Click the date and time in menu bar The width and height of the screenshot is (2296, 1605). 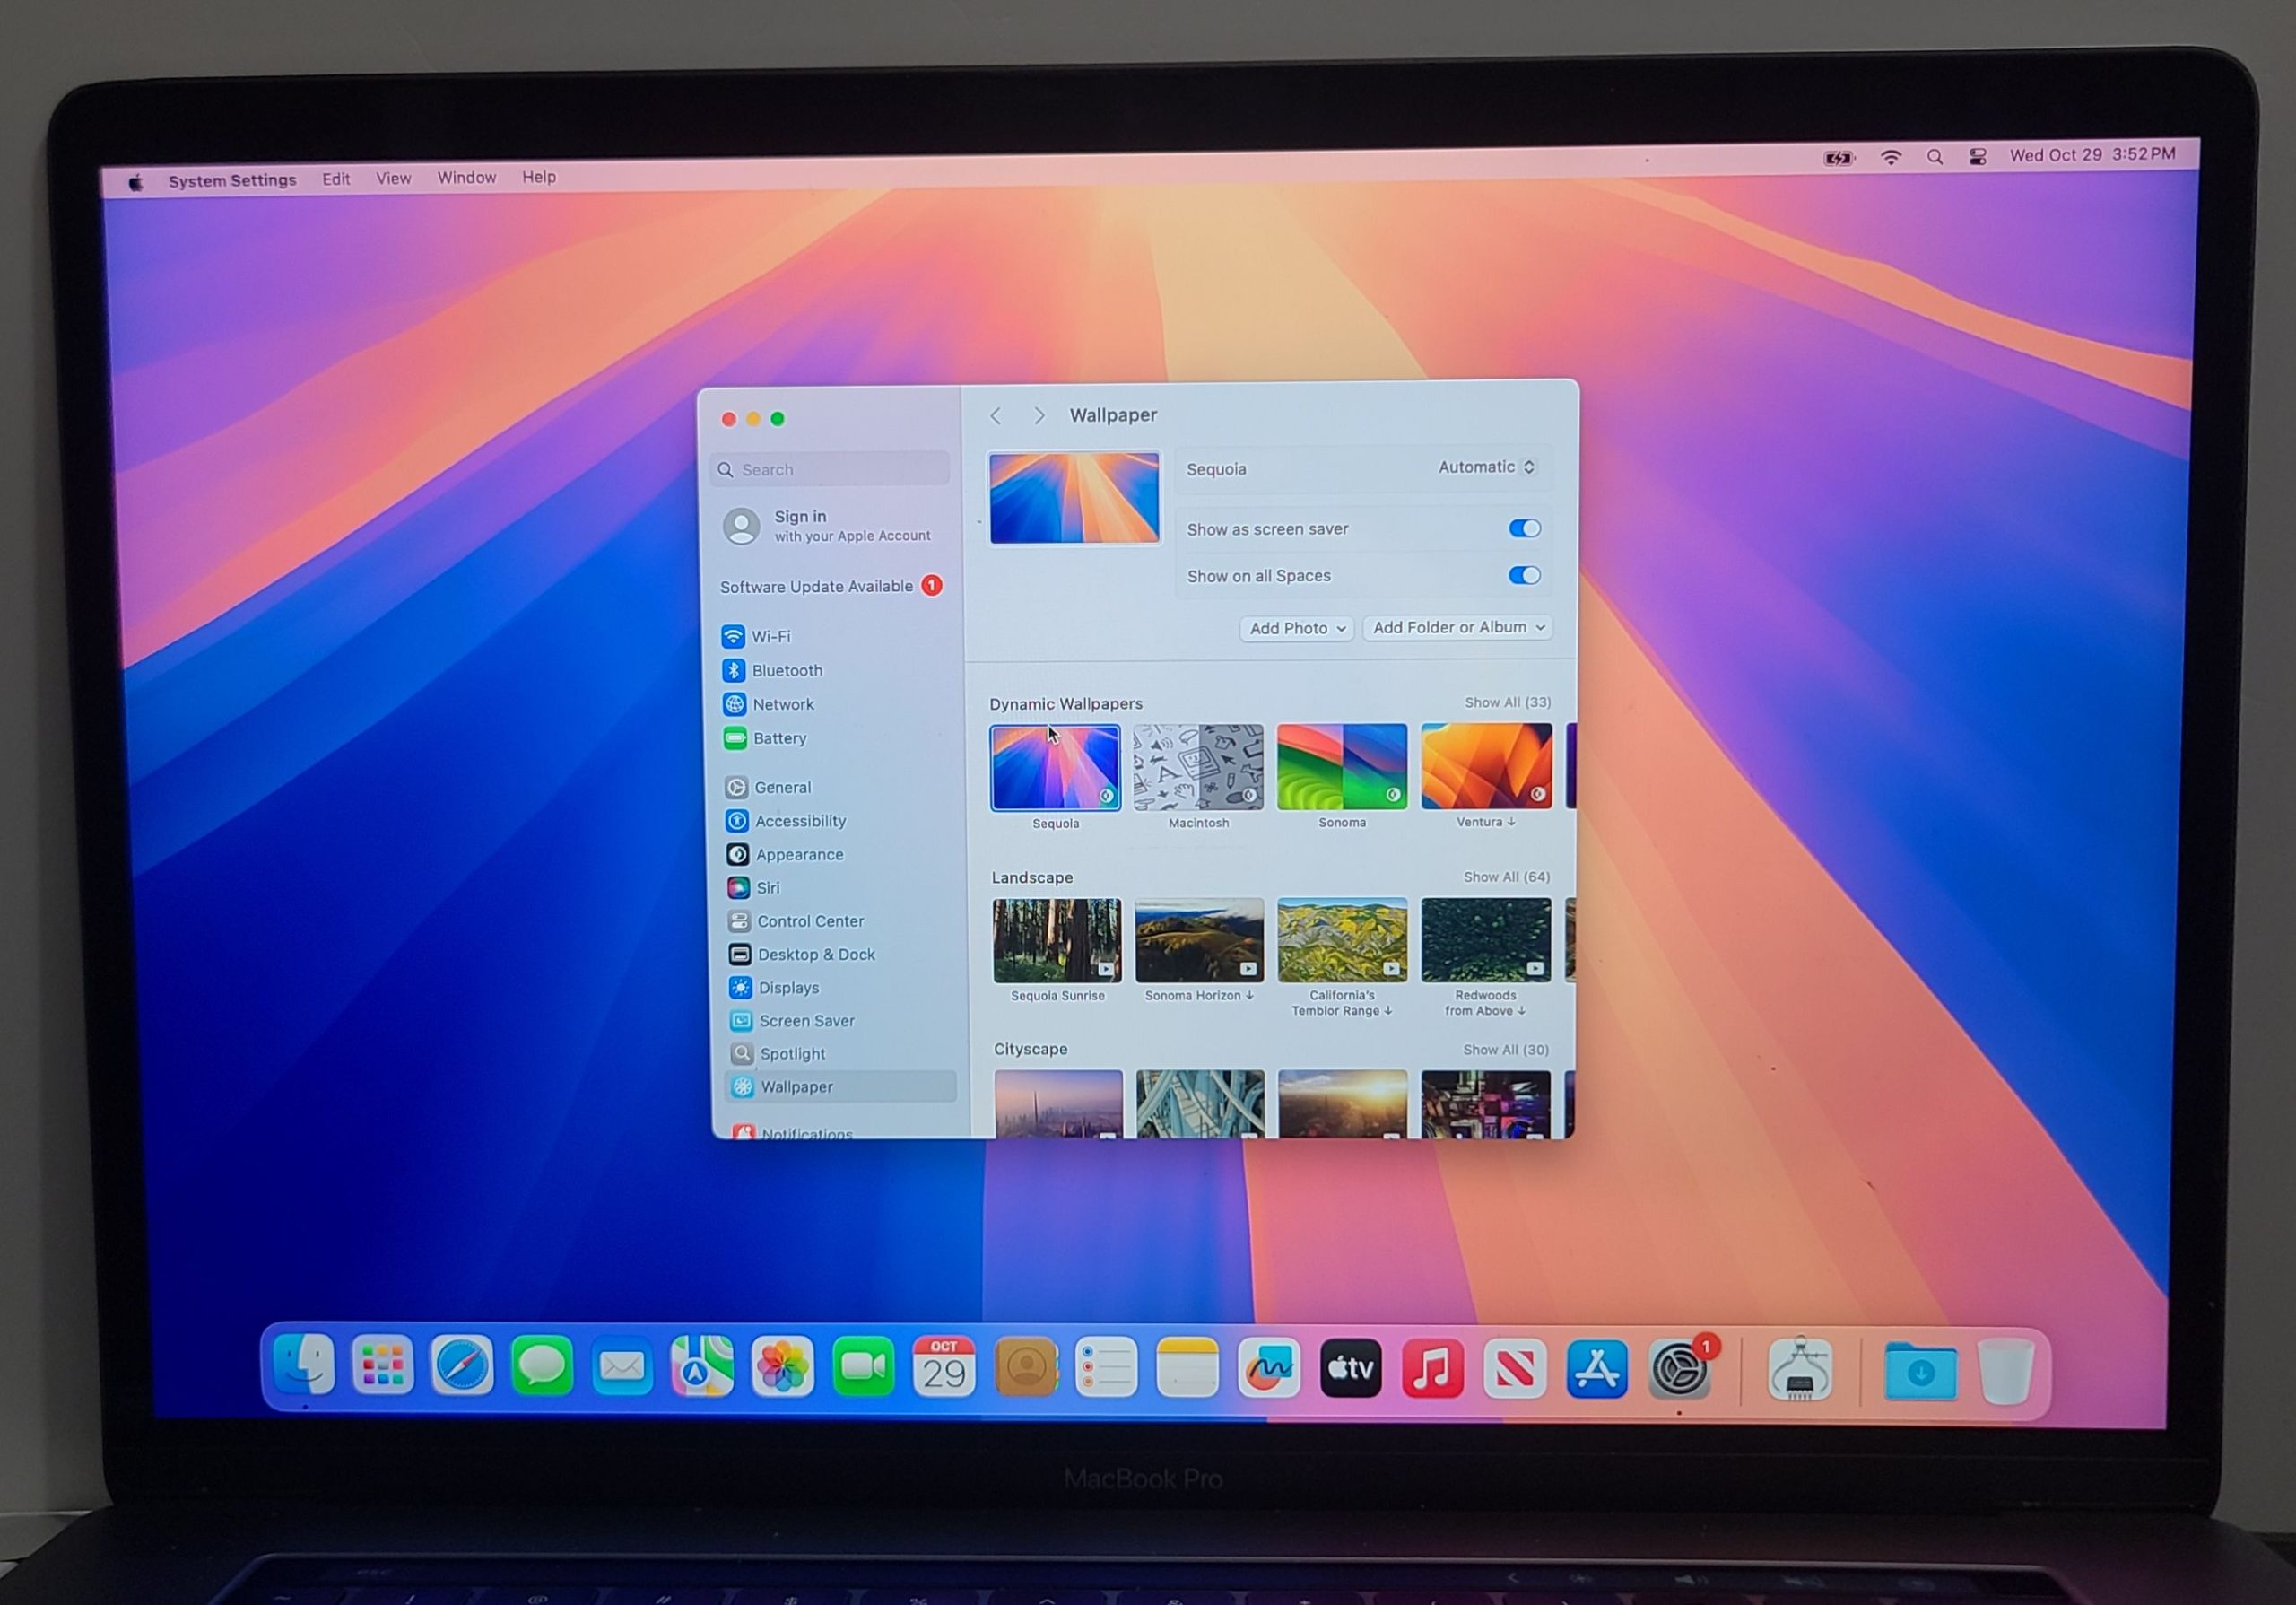2092,155
